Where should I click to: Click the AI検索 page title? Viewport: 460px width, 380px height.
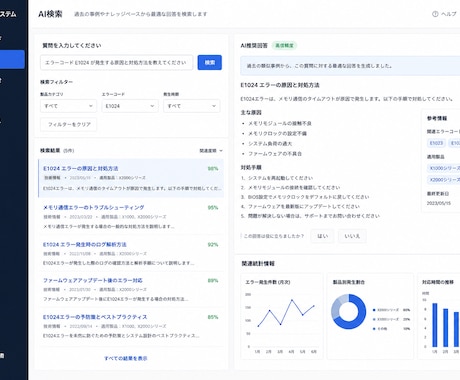pos(50,14)
